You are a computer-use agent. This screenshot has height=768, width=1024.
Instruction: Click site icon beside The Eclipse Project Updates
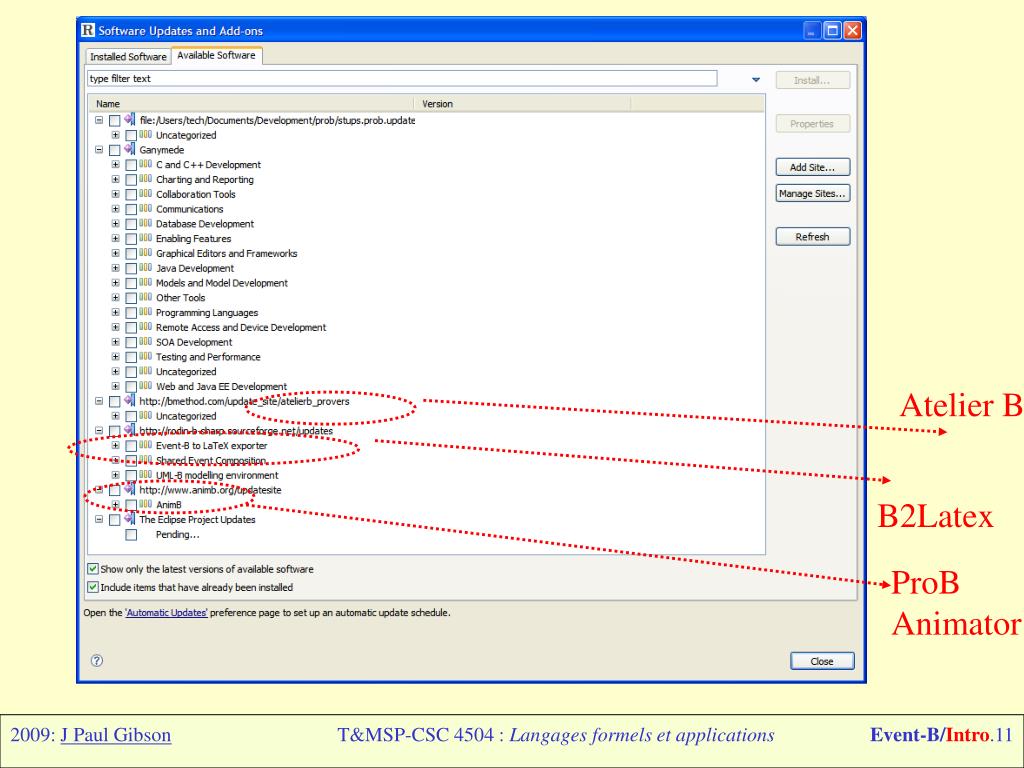129,519
